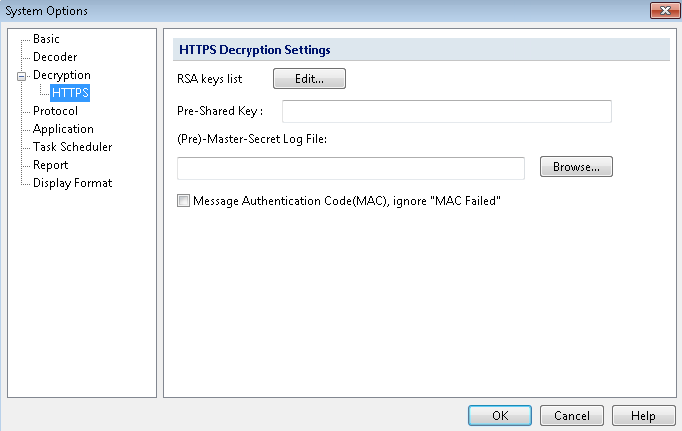Close the System Options window
The image size is (682, 431).
tap(665, 10)
